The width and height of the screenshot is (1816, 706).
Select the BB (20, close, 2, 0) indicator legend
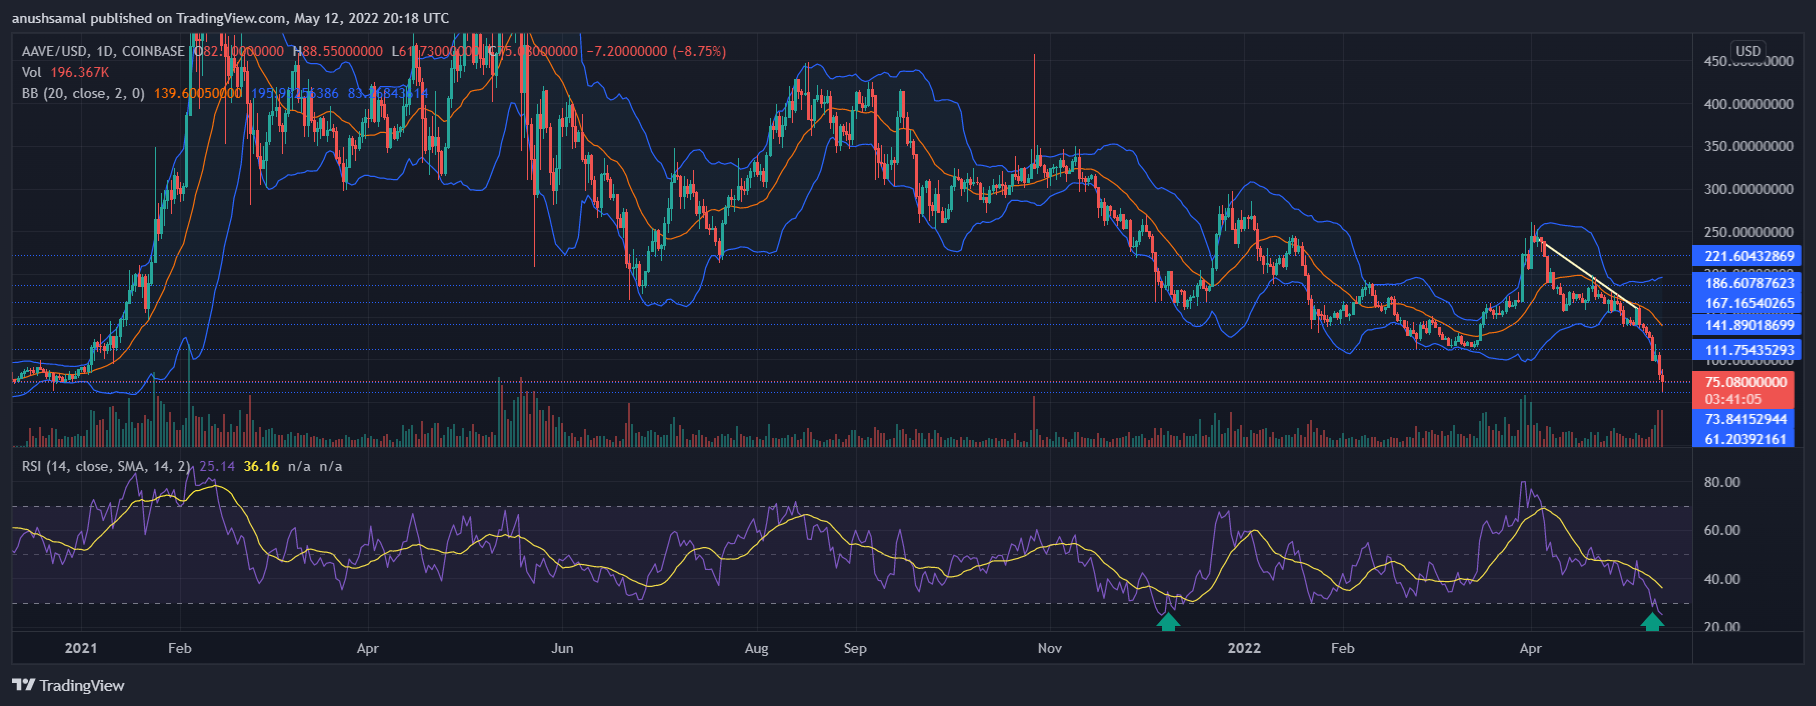pos(83,93)
